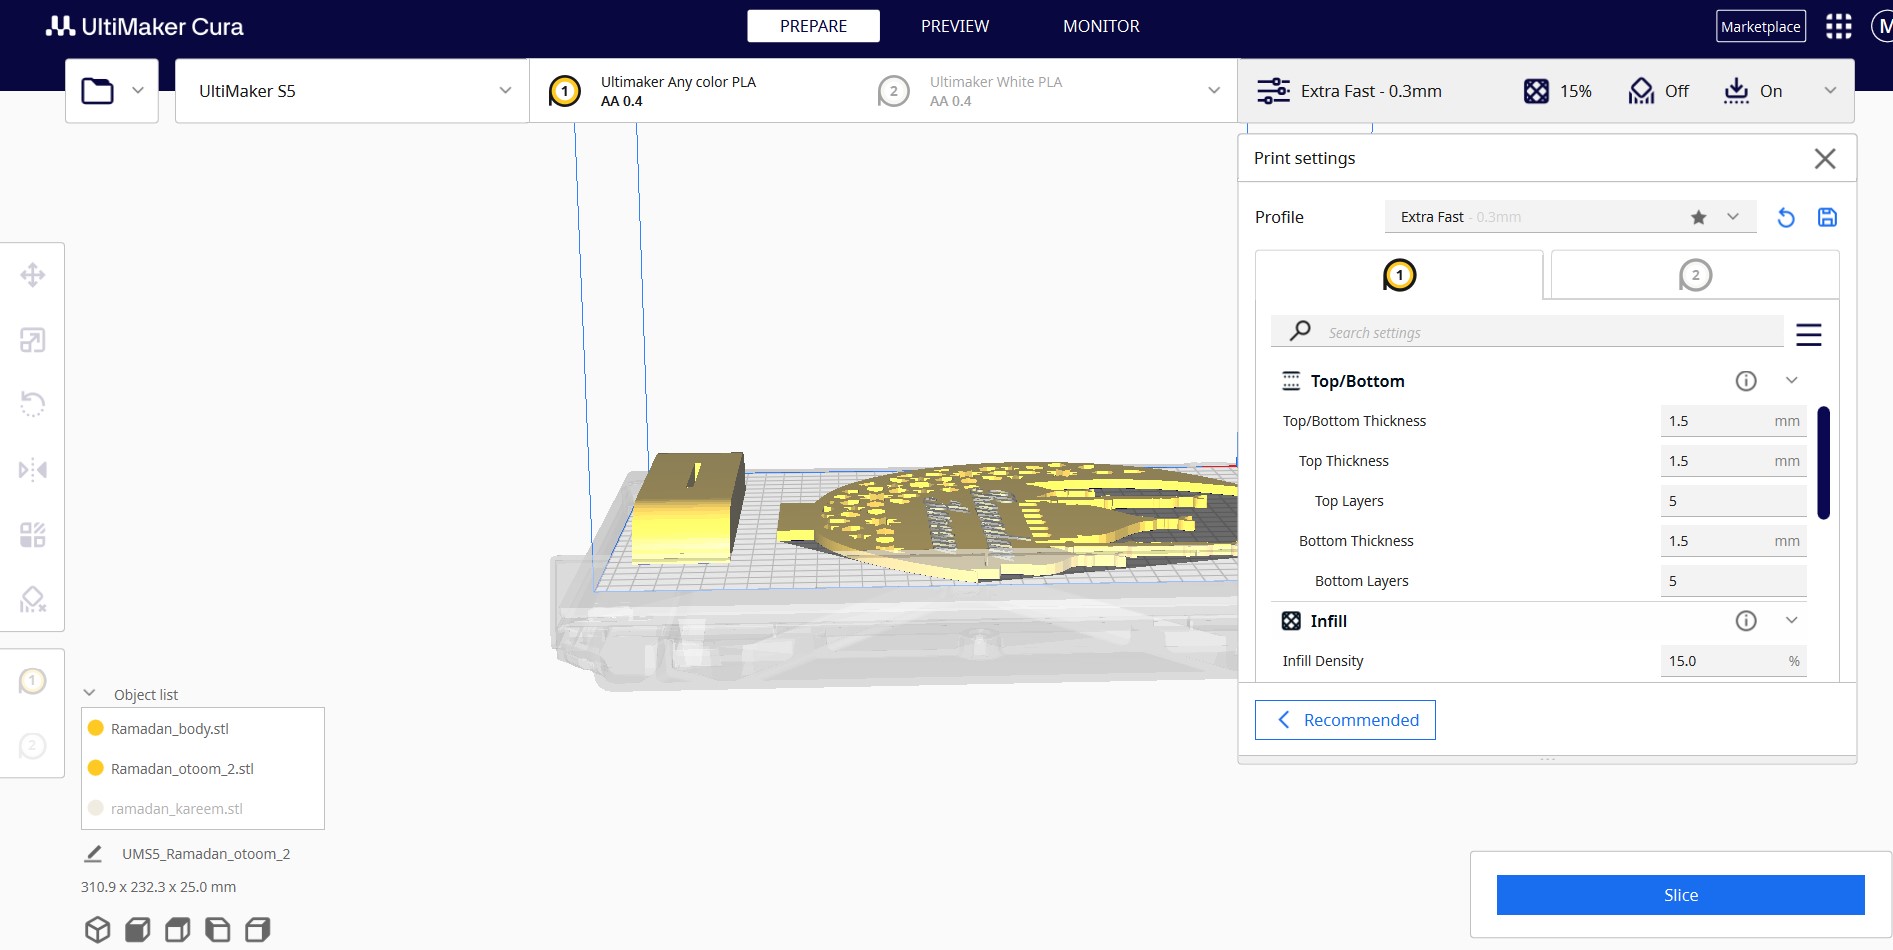Edit Bottom Thickness value
The width and height of the screenshot is (1893, 950).
(x=1734, y=541)
